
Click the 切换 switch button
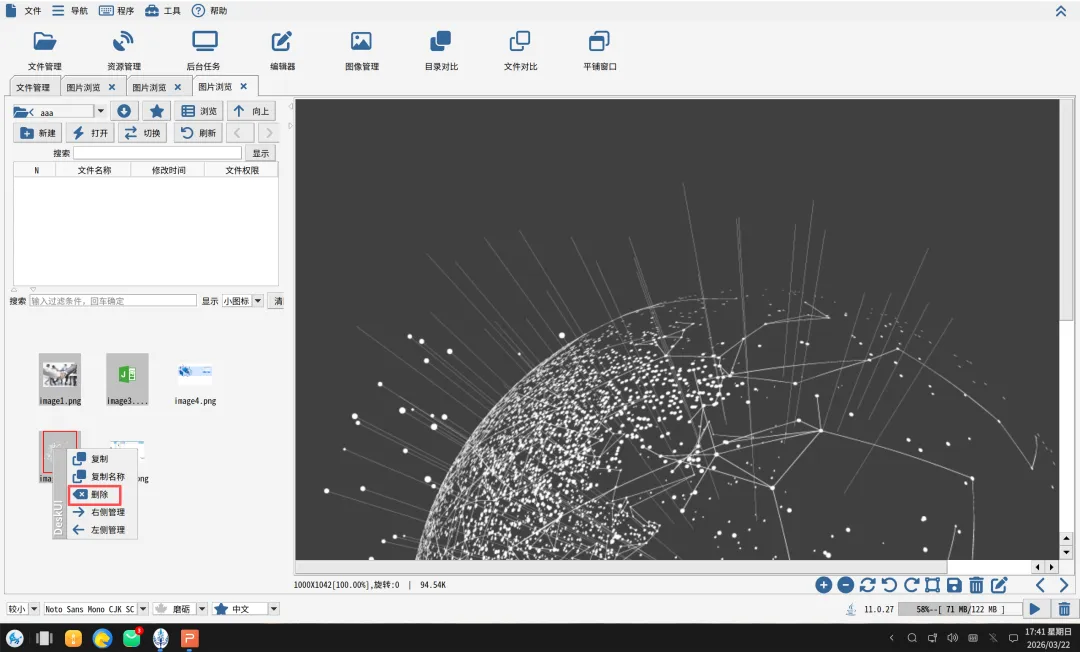pyautogui.click(x=143, y=133)
